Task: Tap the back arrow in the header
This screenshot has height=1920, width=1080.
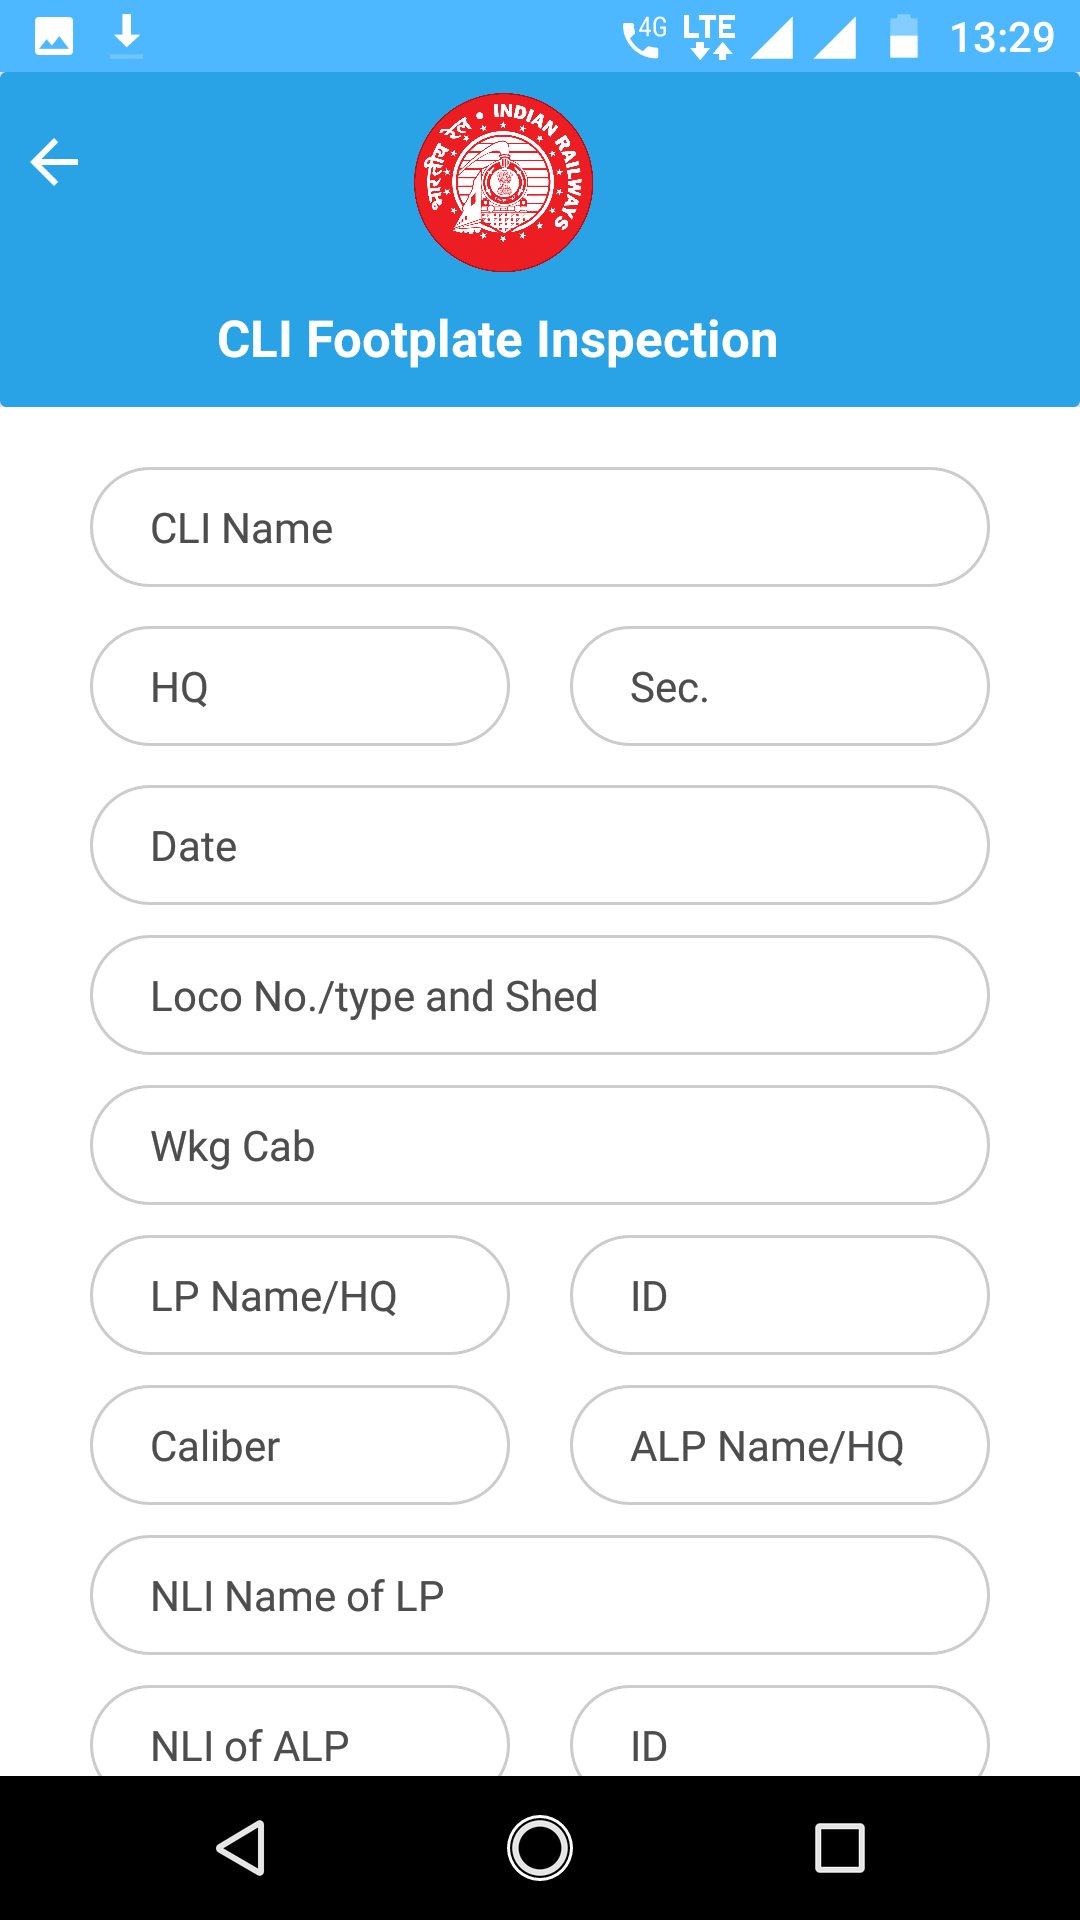Action: pos(55,160)
